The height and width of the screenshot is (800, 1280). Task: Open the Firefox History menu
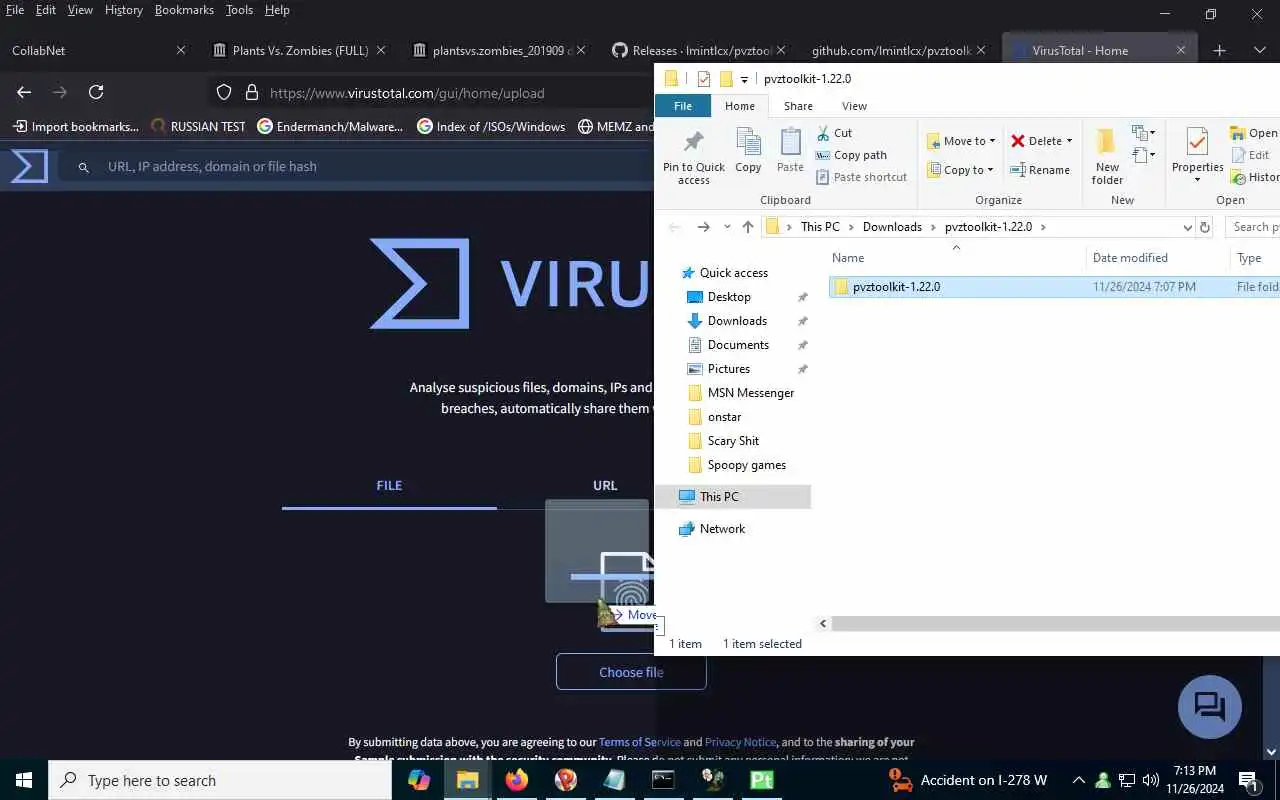[x=124, y=10]
